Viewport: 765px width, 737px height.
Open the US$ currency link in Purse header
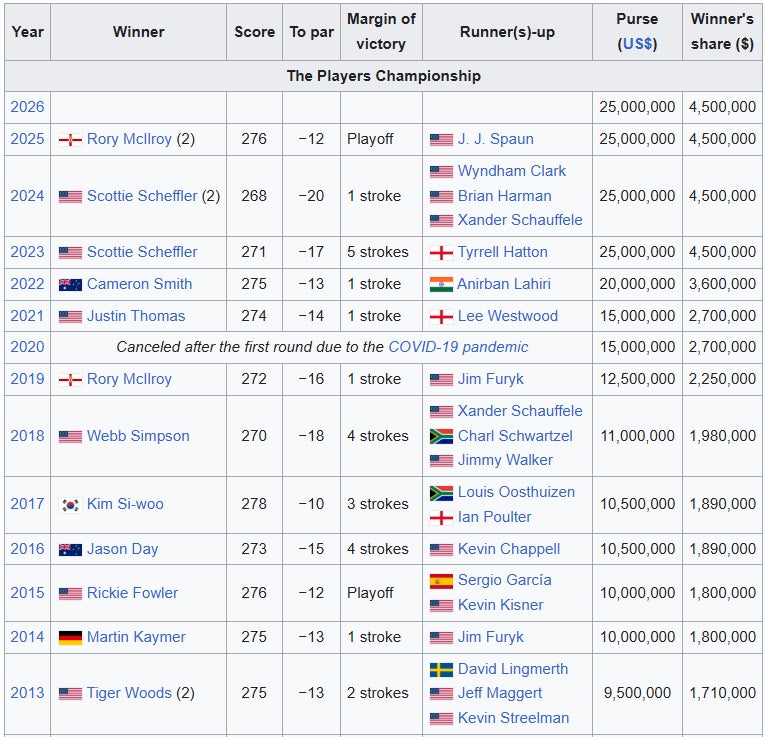pyautogui.click(x=637, y=44)
